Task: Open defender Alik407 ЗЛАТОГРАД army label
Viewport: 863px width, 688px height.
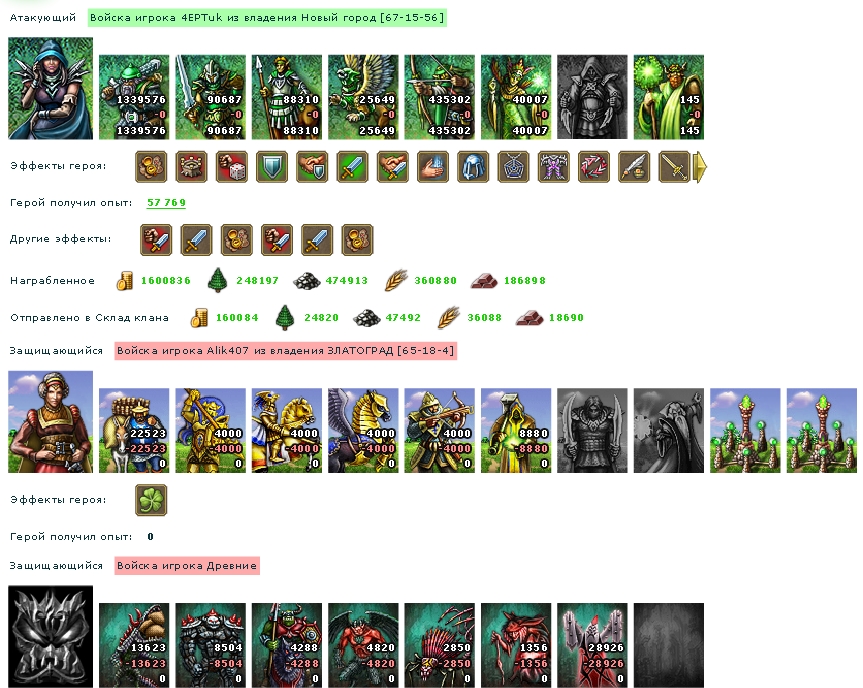Action: coord(286,351)
